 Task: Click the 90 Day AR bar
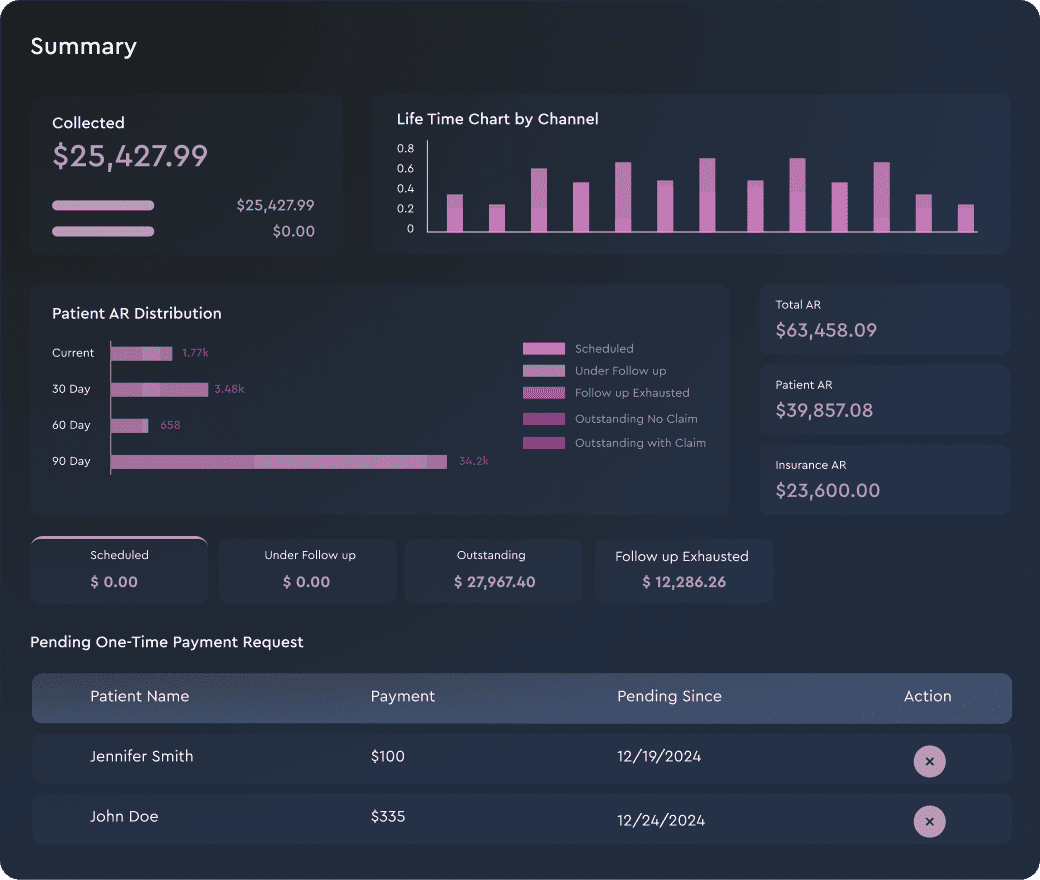[279, 462]
